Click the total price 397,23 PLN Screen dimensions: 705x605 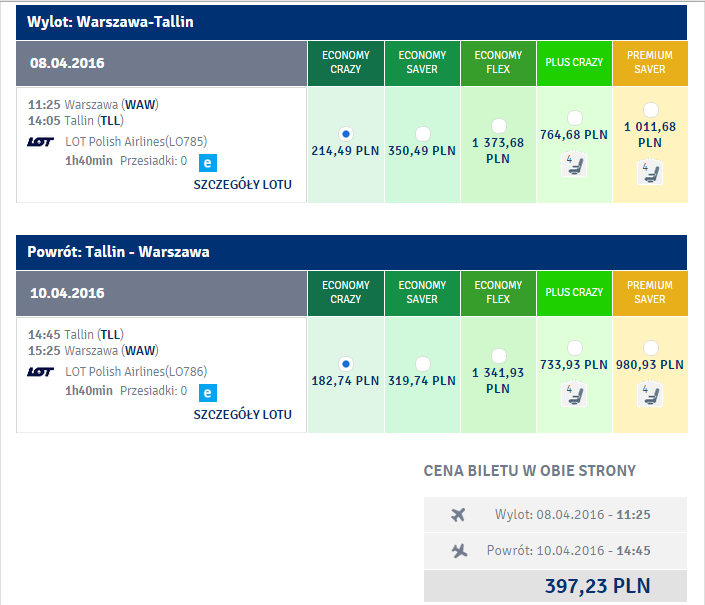598,586
